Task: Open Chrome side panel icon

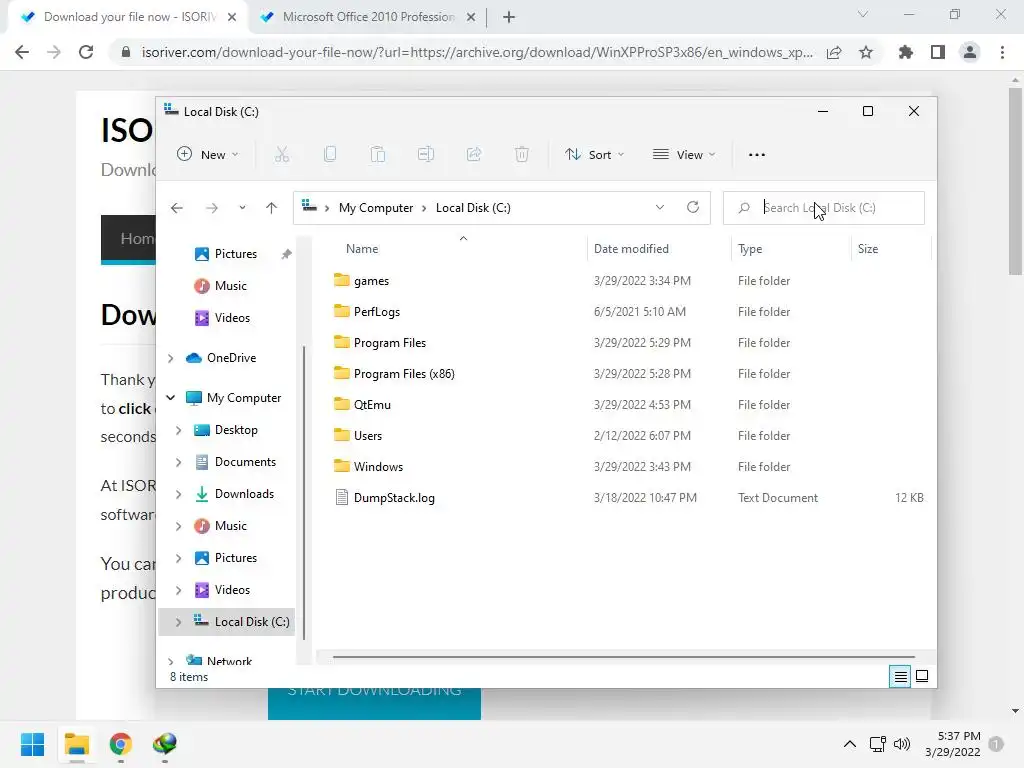Action: (938, 52)
